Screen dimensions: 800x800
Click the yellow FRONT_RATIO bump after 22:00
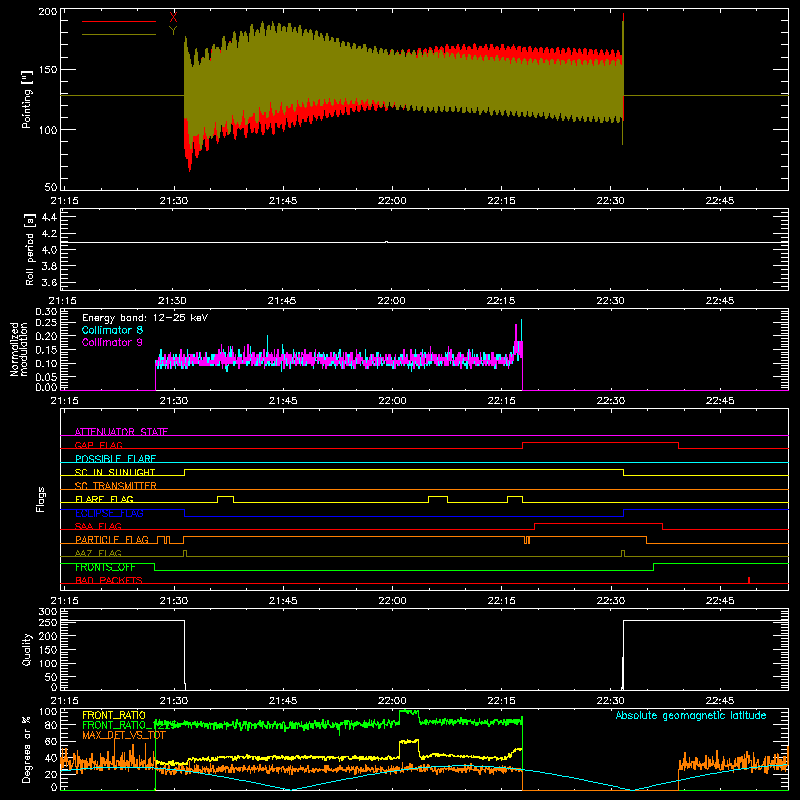tap(409, 741)
